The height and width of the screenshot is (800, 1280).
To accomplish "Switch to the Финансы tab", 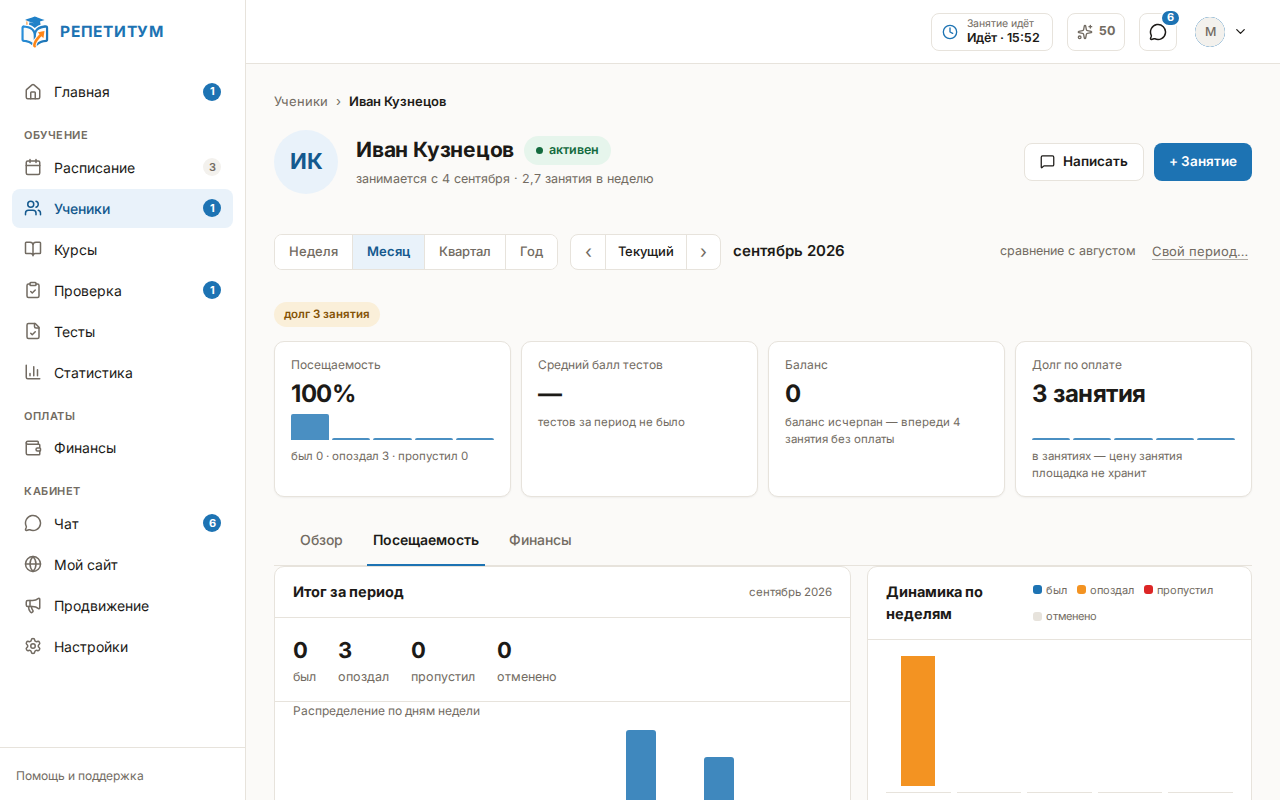I will [540, 540].
